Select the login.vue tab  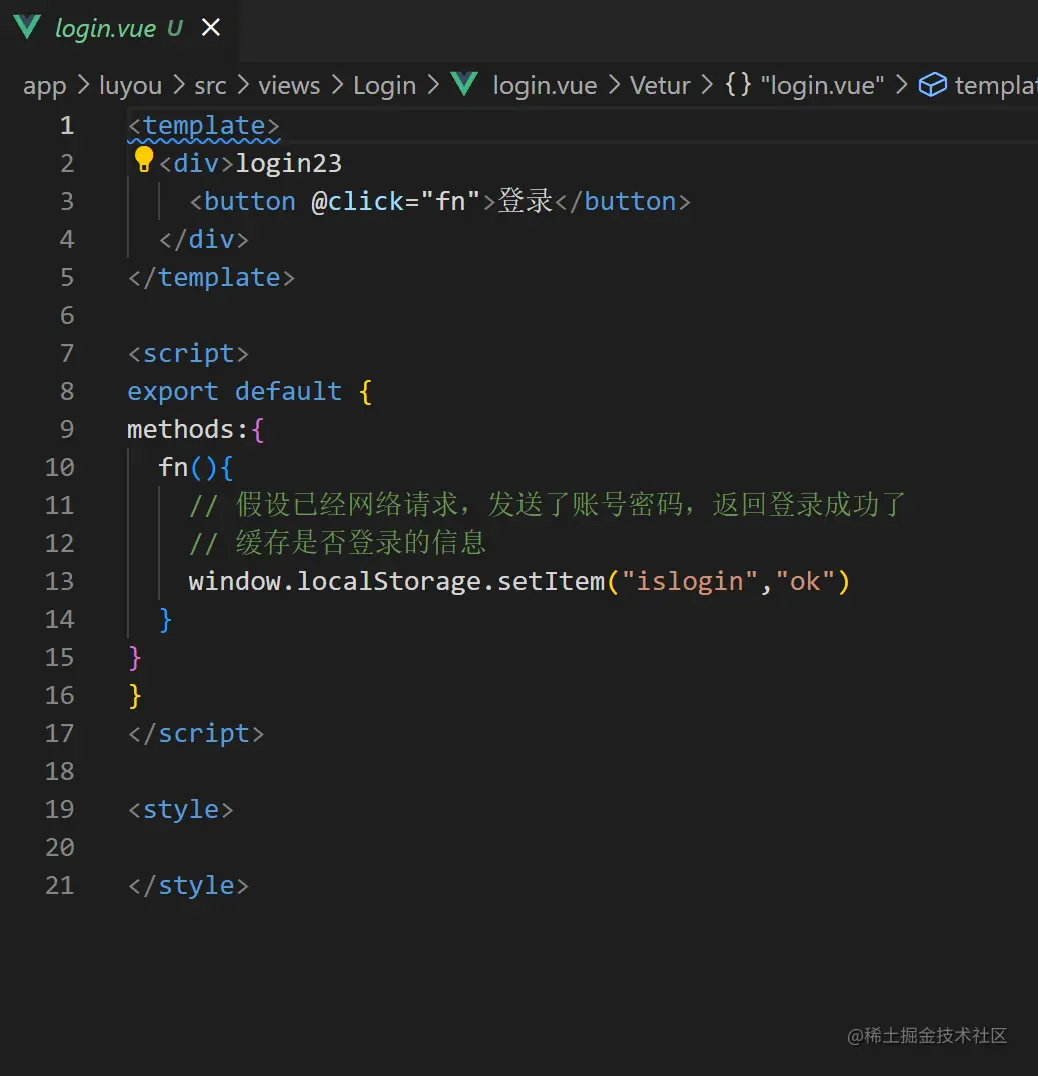pos(119,28)
